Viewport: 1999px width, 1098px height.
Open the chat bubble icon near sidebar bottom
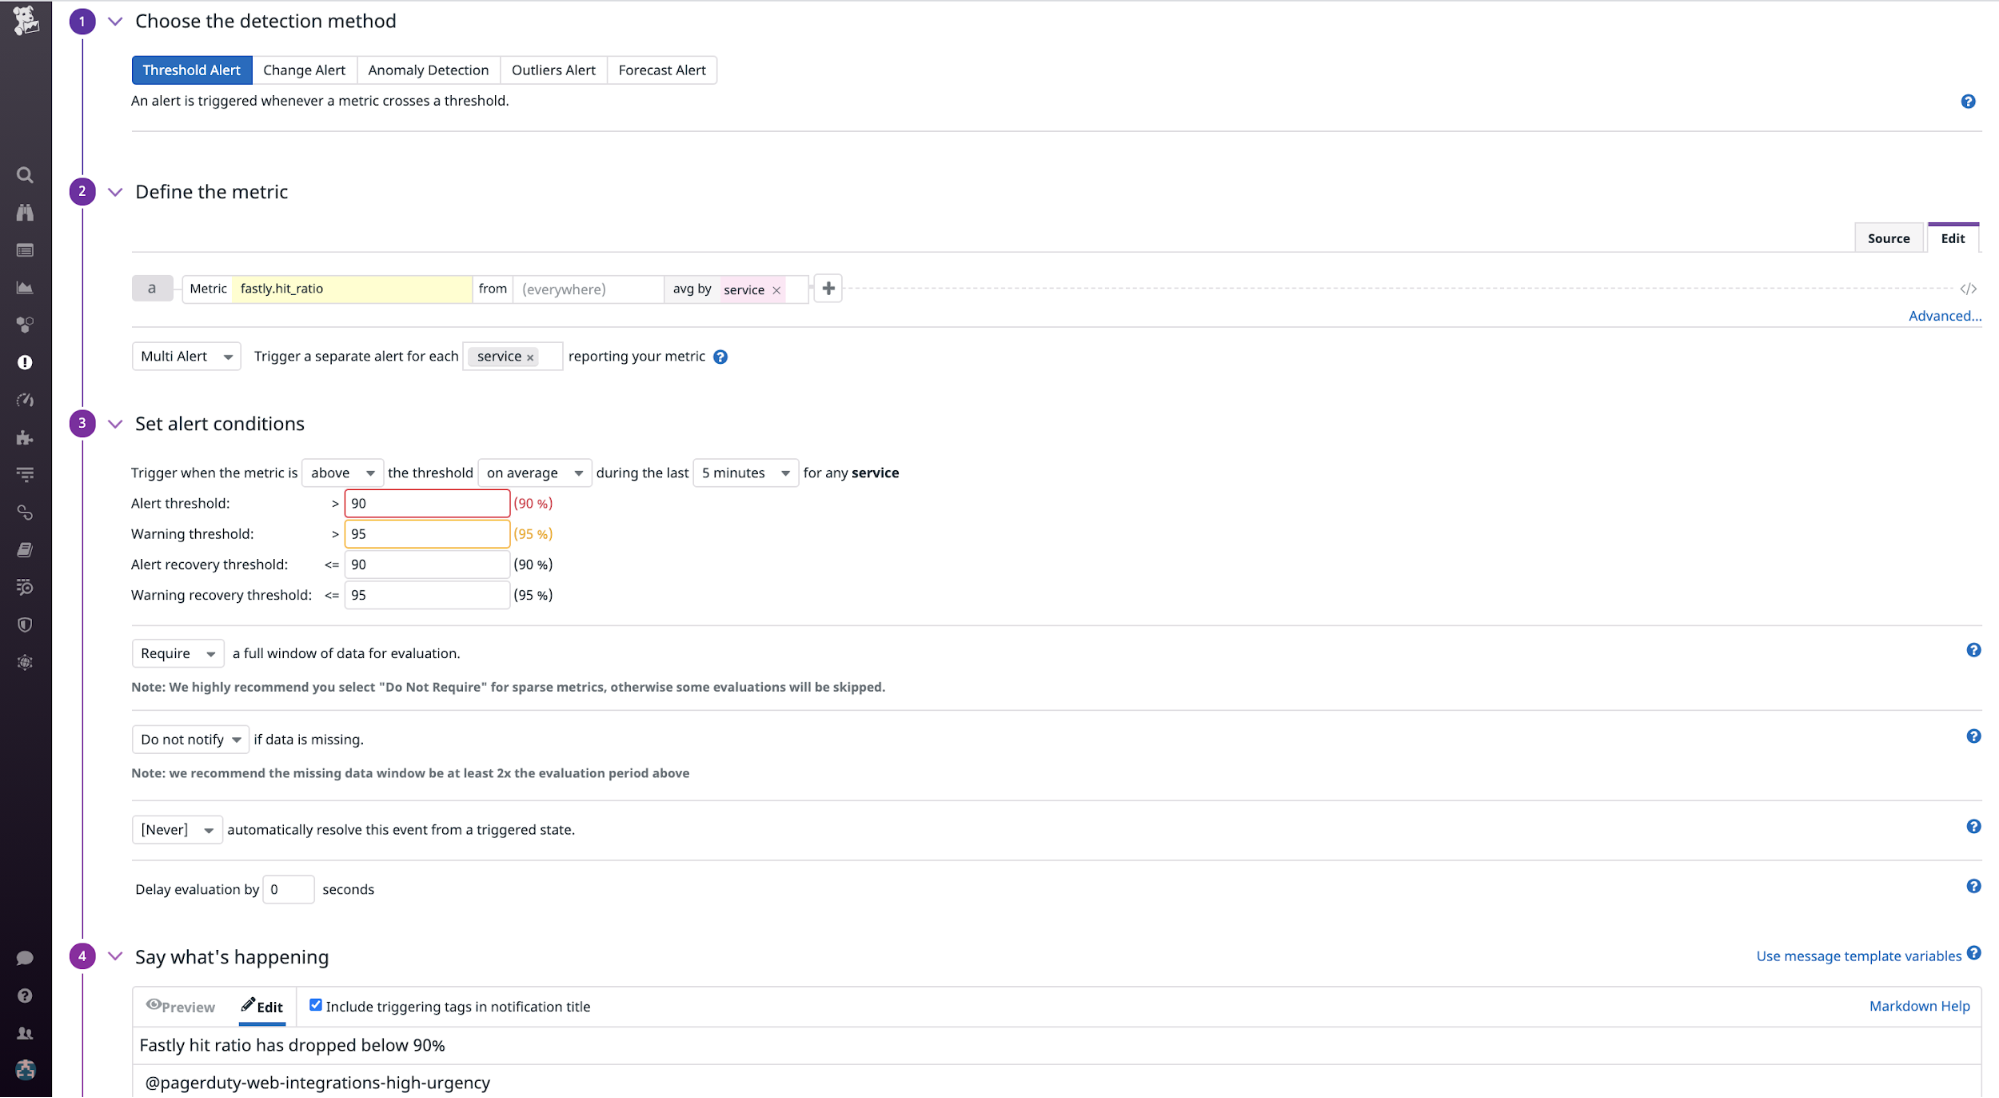(25, 957)
